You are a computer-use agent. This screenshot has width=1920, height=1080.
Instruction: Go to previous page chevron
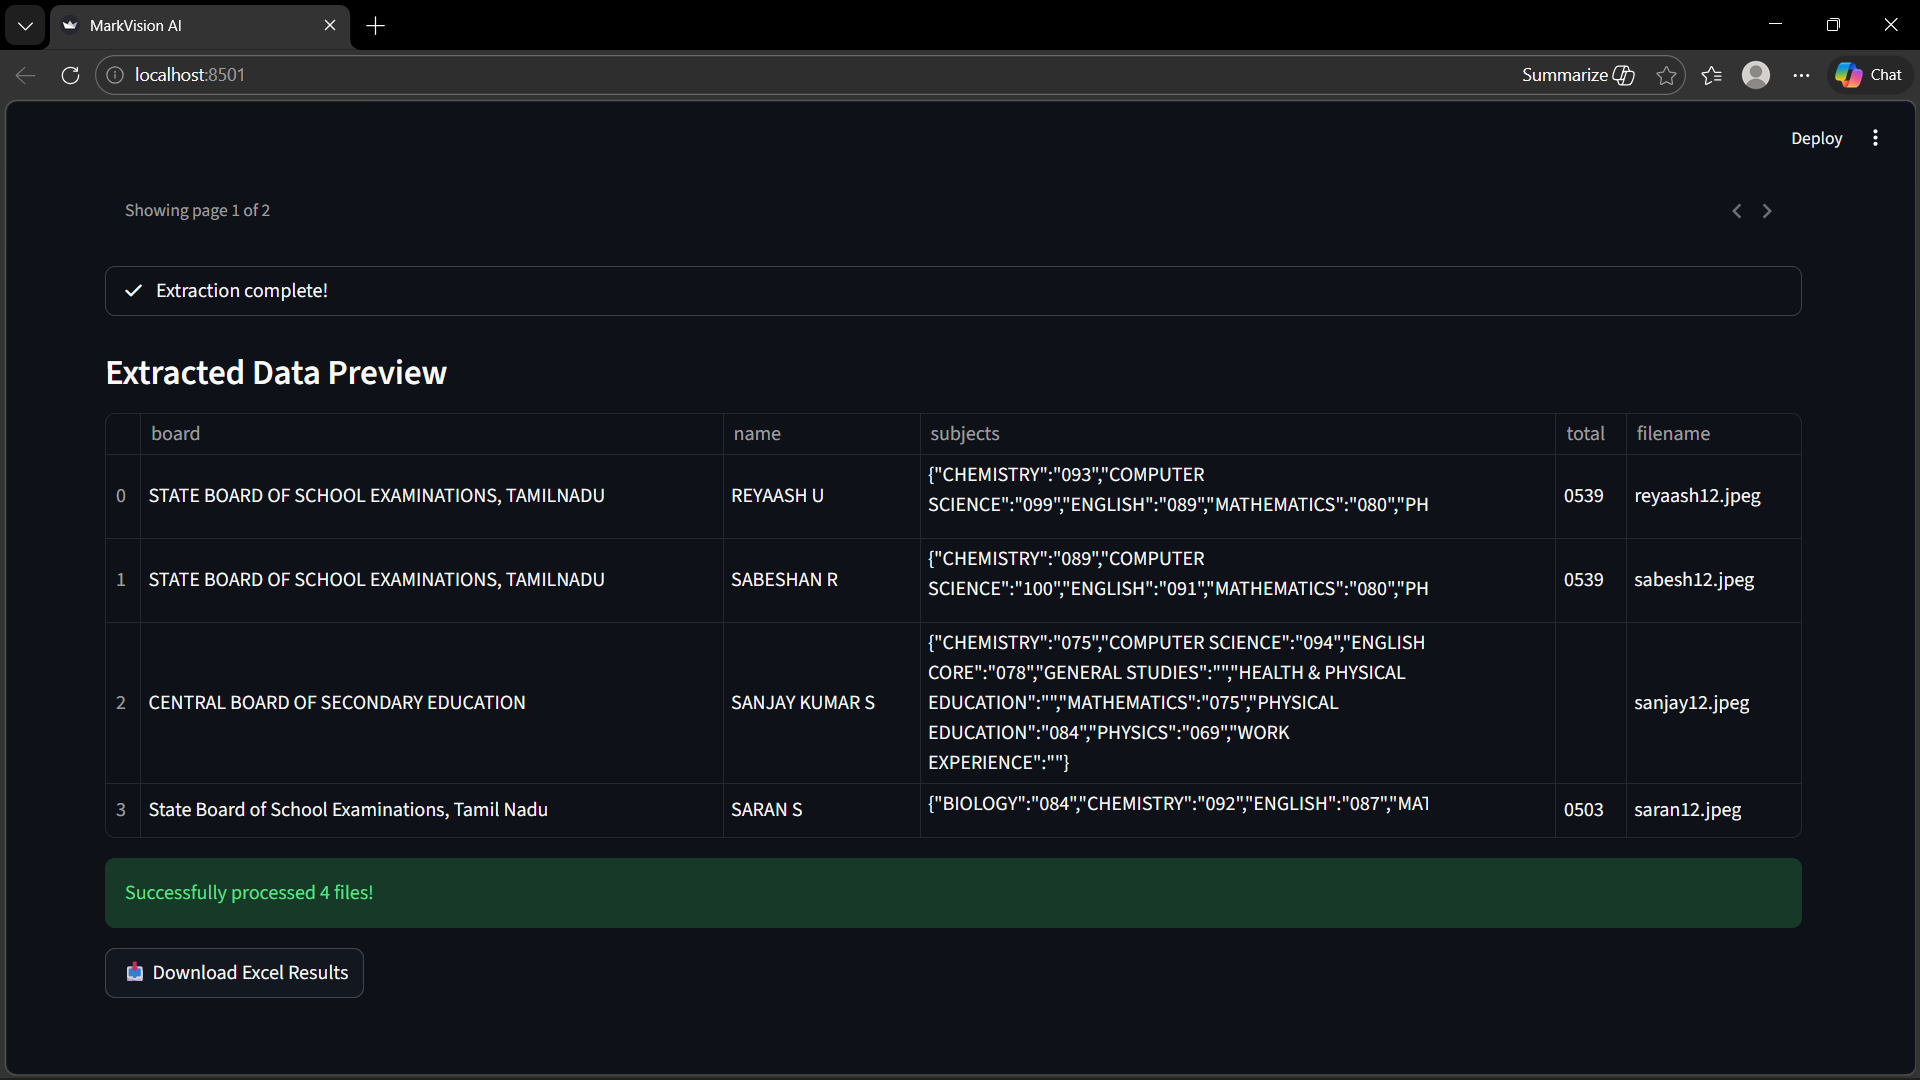click(1737, 211)
